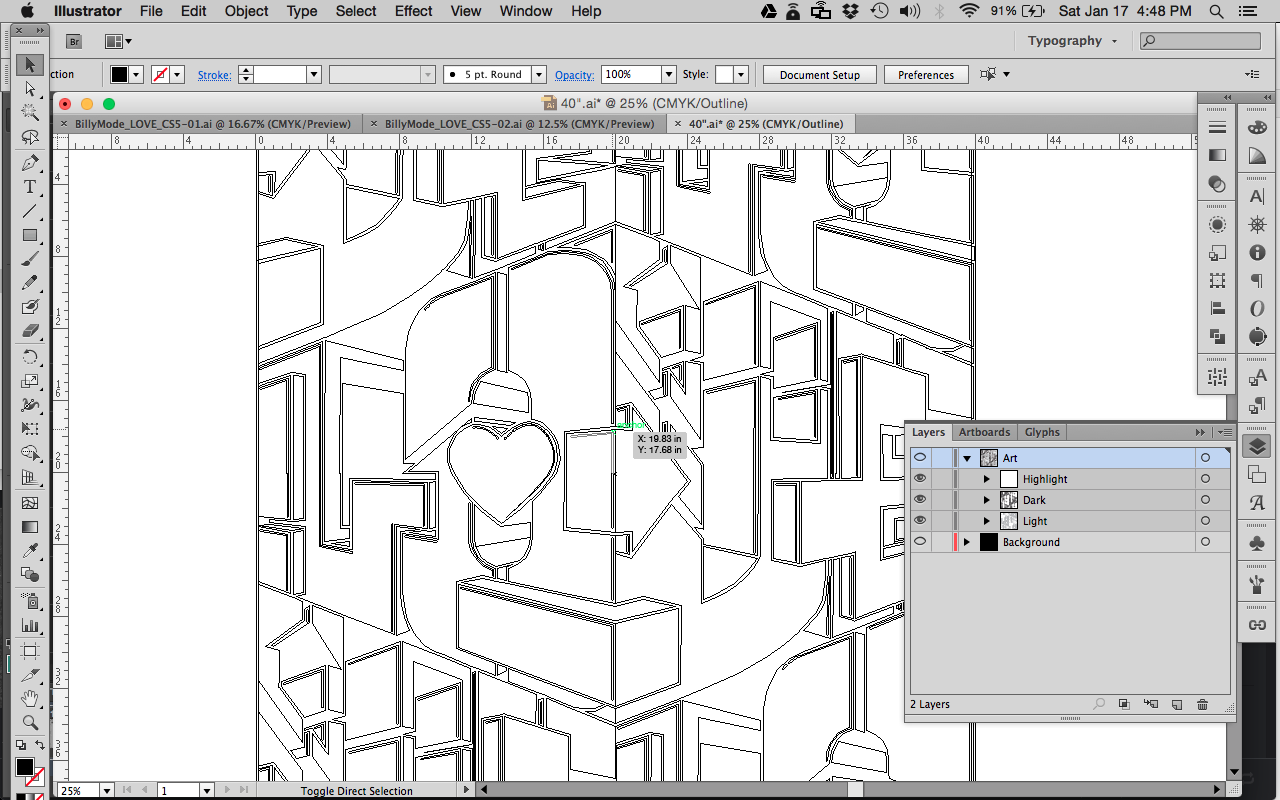Open the Align panel icon

[1217, 308]
